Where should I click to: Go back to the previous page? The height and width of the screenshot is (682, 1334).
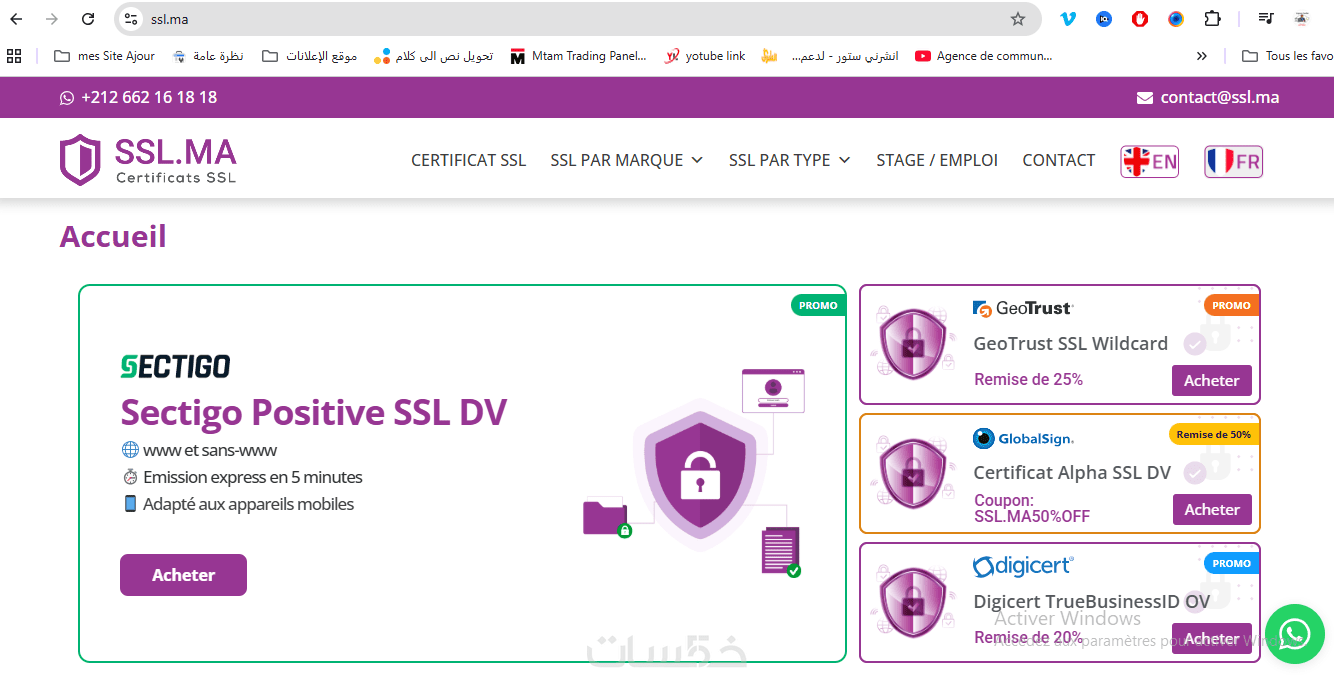[x=16, y=19]
